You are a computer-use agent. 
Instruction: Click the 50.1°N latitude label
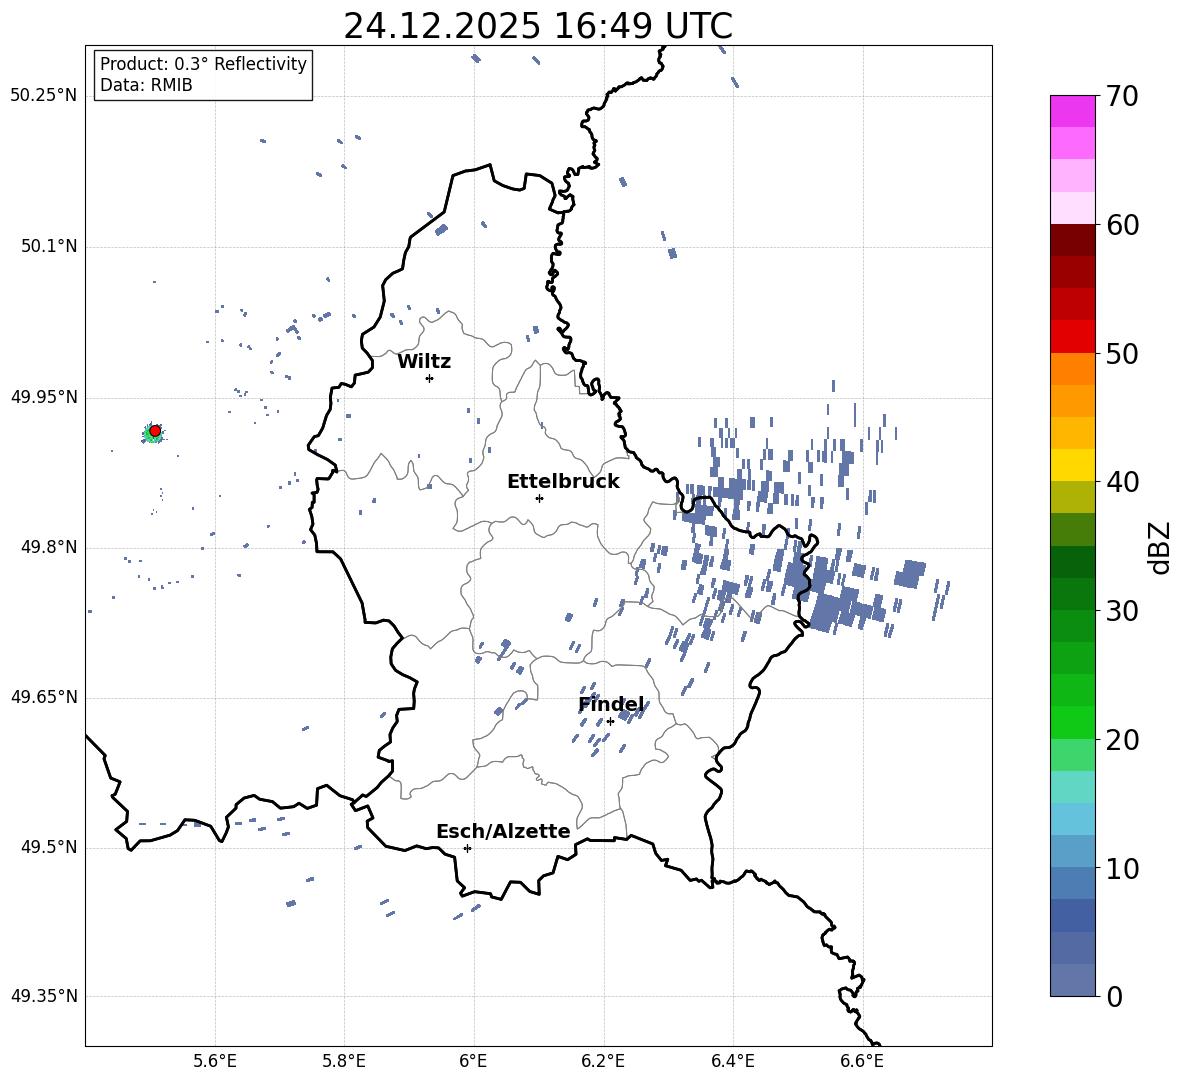(49, 247)
